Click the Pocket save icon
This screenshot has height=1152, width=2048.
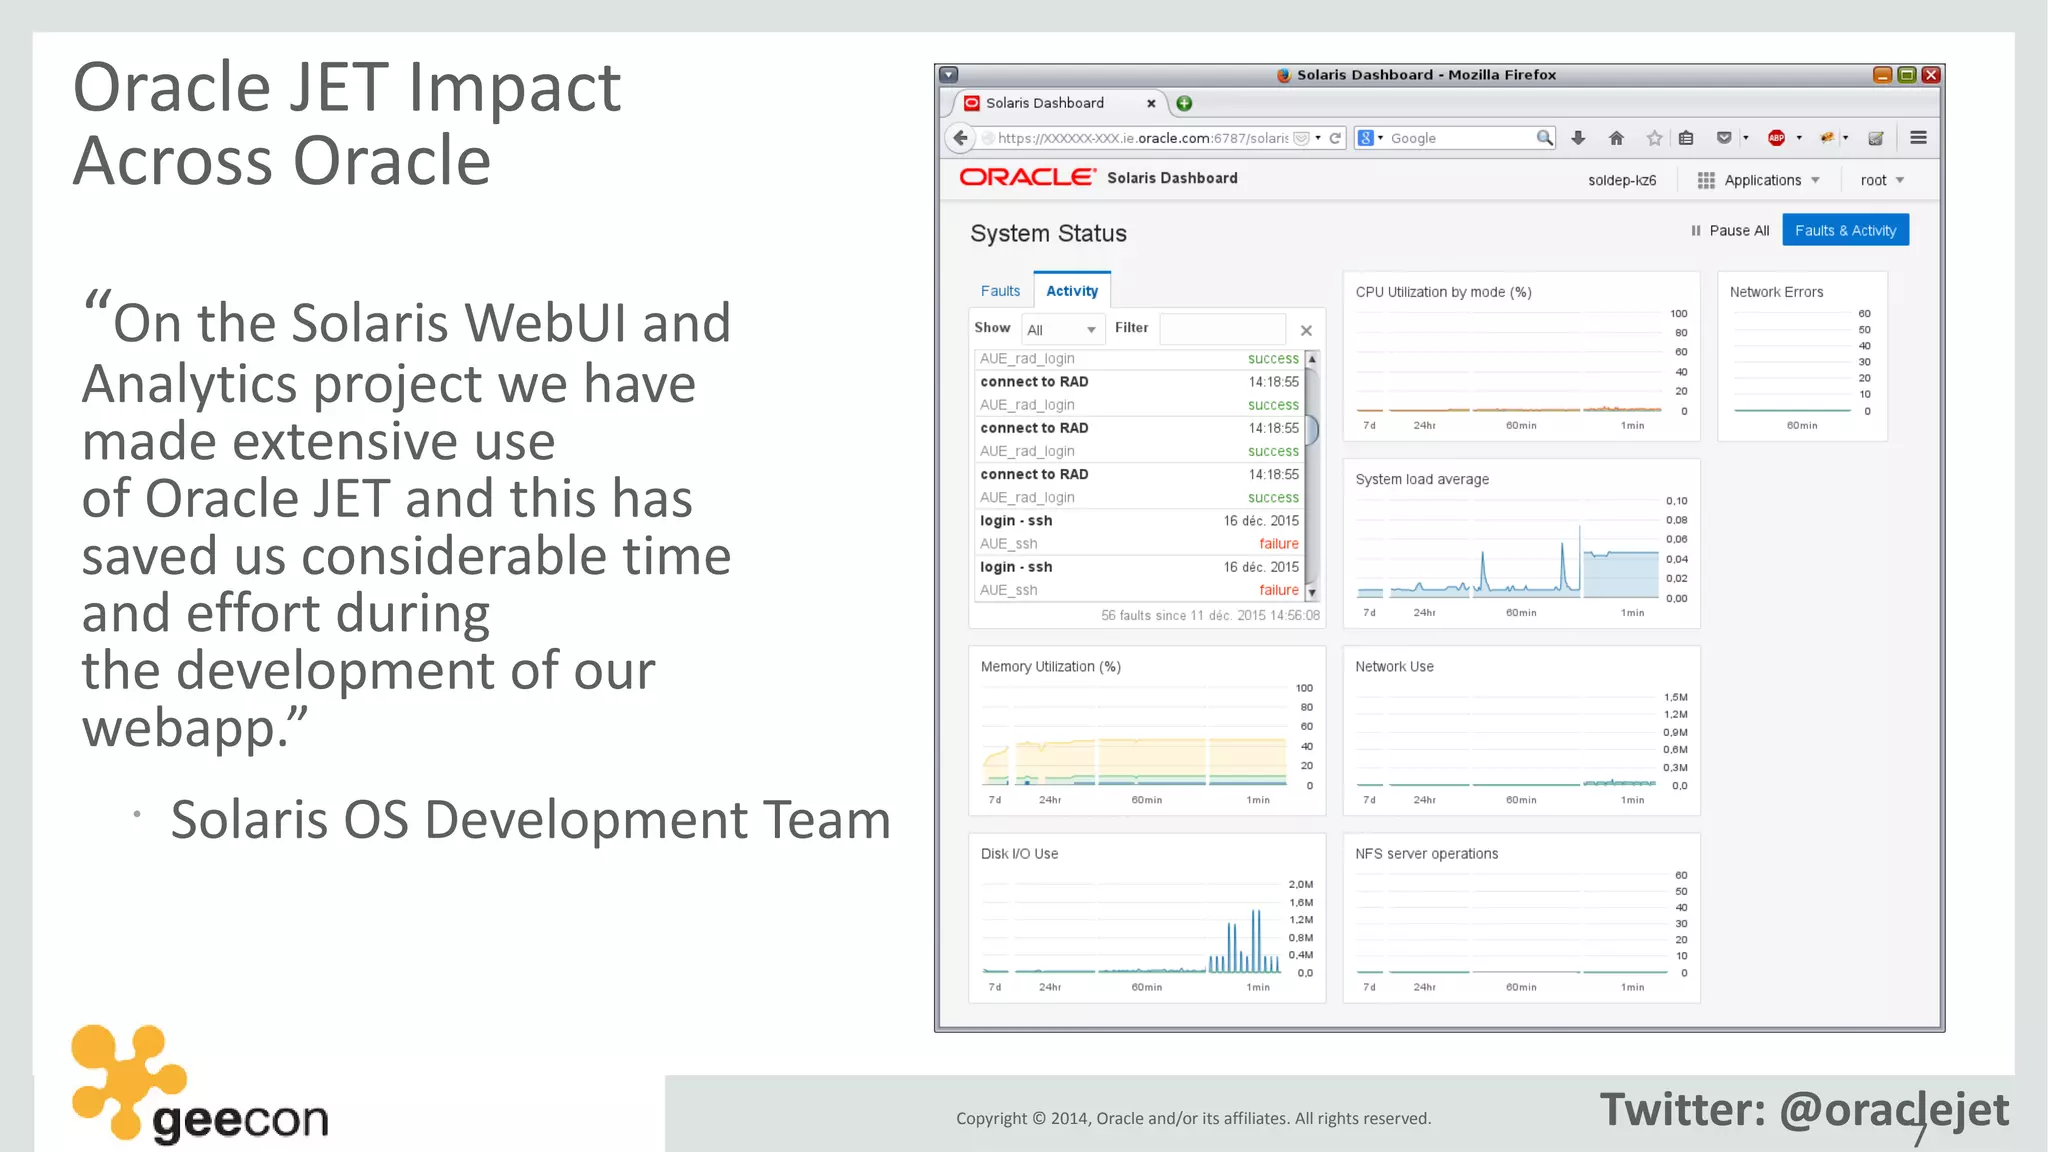pos(1724,138)
